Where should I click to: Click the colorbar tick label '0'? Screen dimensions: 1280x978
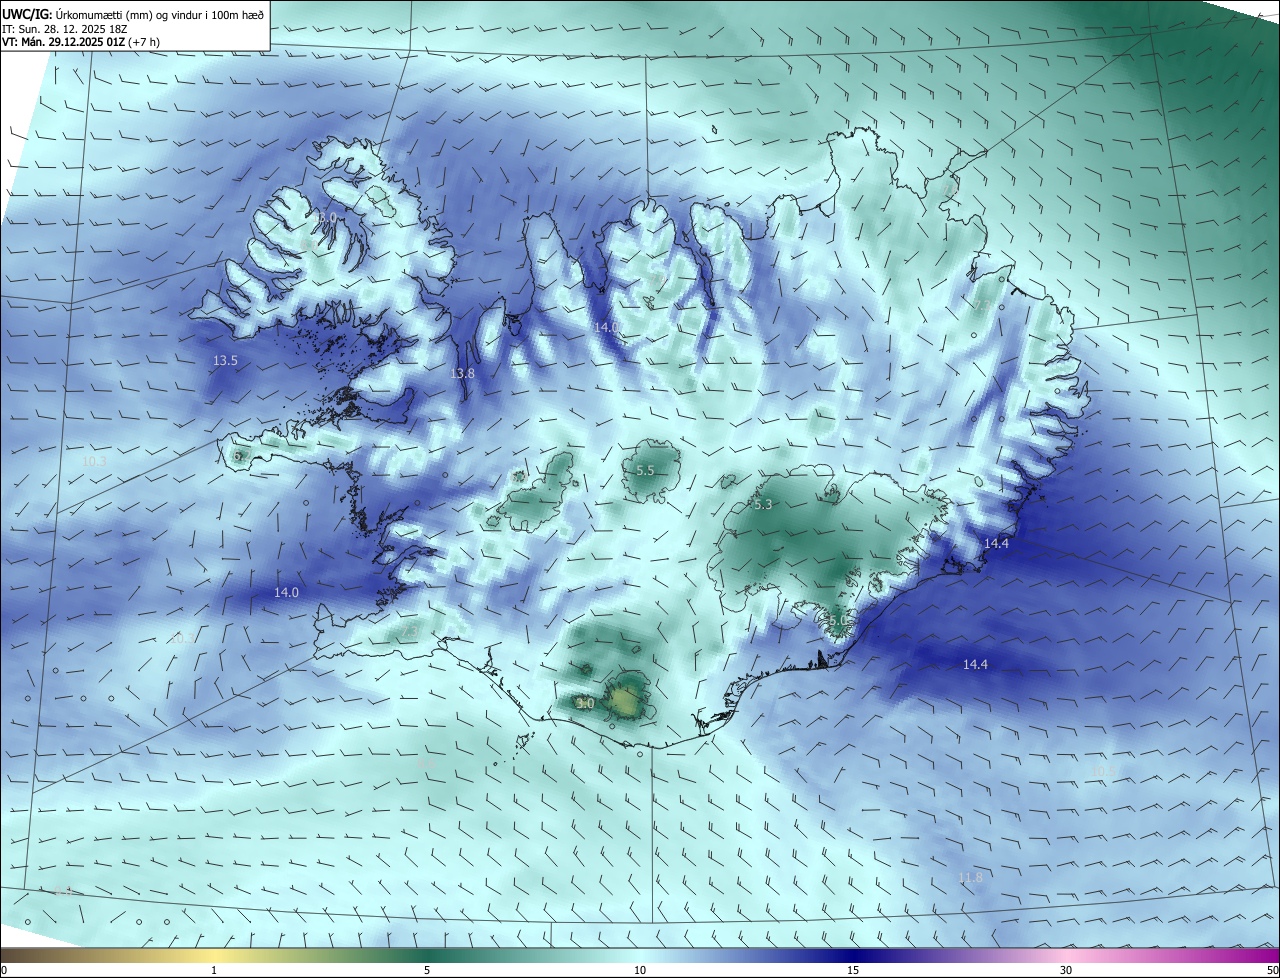point(4,970)
